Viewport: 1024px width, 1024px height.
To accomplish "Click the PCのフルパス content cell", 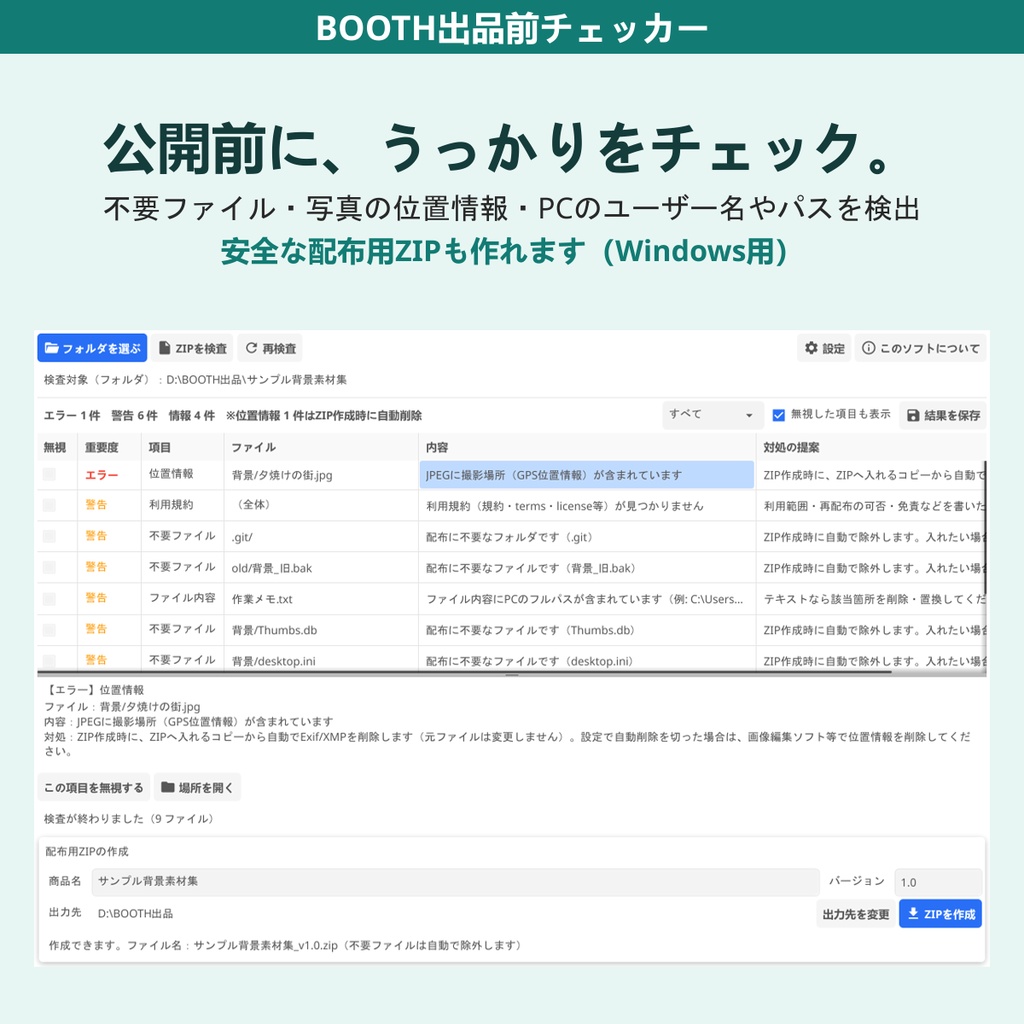I will (x=586, y=599).
